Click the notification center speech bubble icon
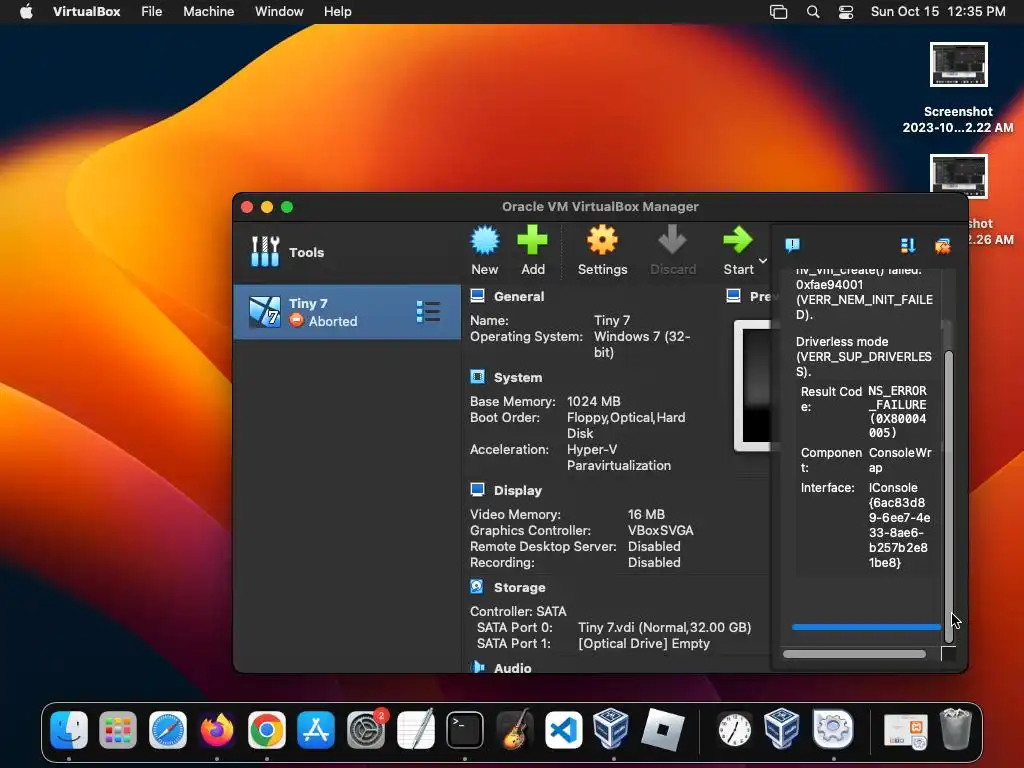This screenshot has height=768, width=1024. [x=792, y=245]
